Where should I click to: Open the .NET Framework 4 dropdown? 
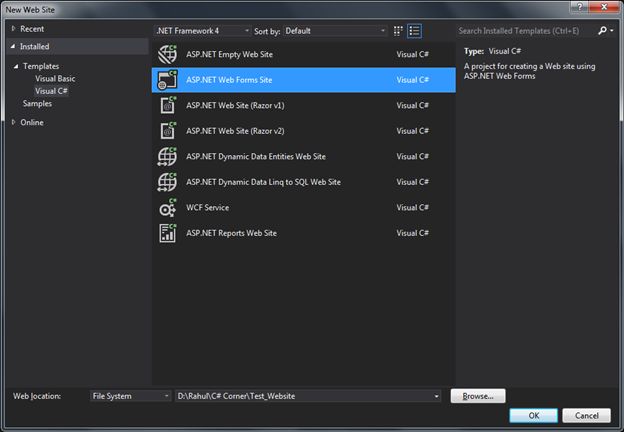point(203,31)
